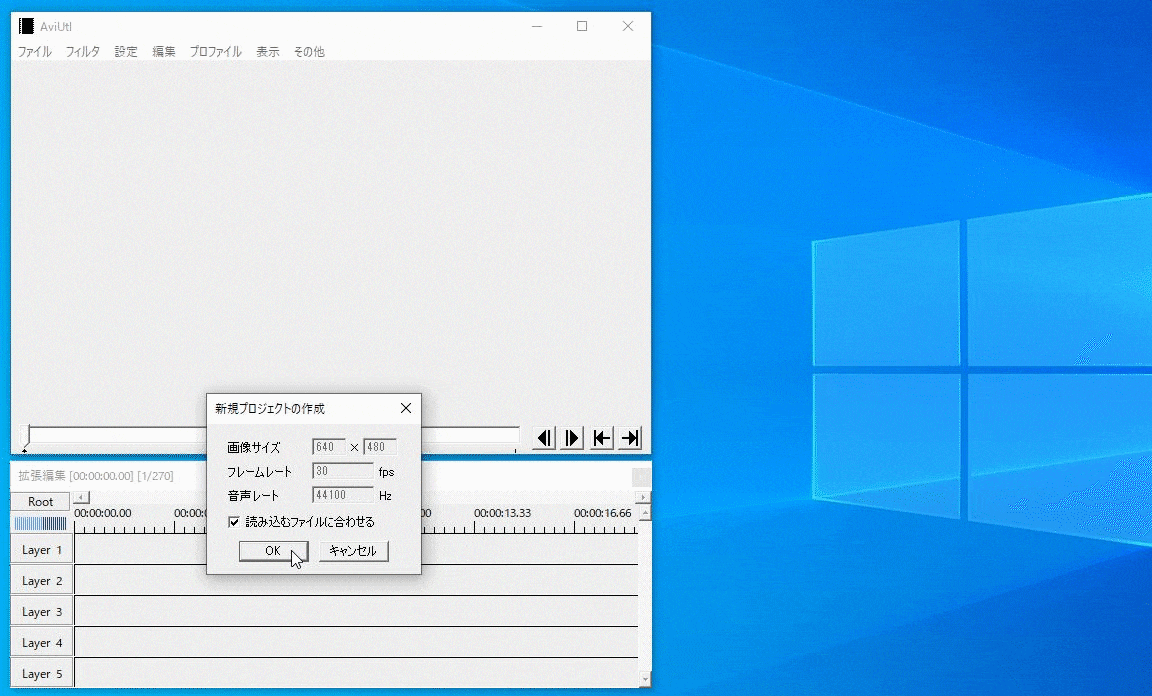This screenshot has width=1152, height=696.
Task: Click the image height field showing 480
Action: (380, 447)
